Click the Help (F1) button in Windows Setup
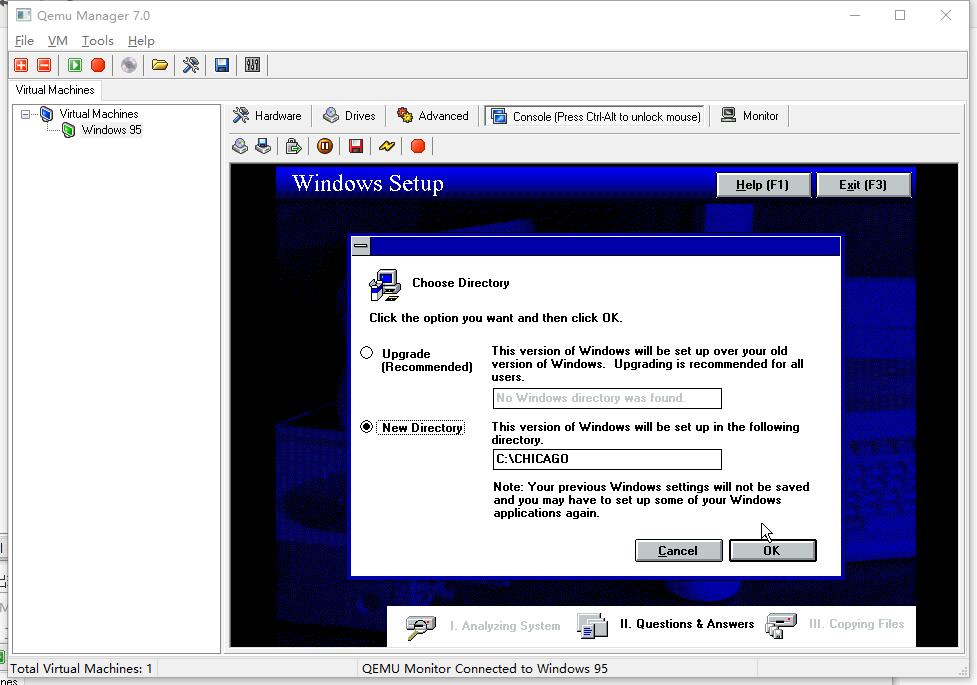This screenshot has width=977, height=685. (763, 184)
